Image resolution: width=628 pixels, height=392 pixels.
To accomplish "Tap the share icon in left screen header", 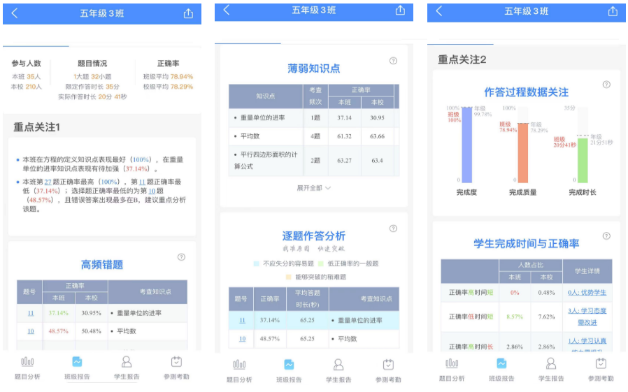I will point(188,13).
